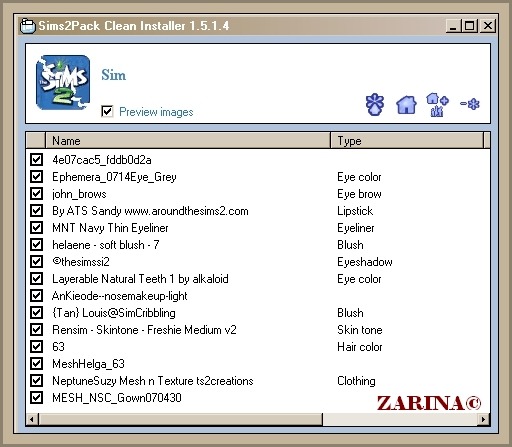Click the Hair color type cell
The height and width of the screenshot is (447, 512).
360,347
